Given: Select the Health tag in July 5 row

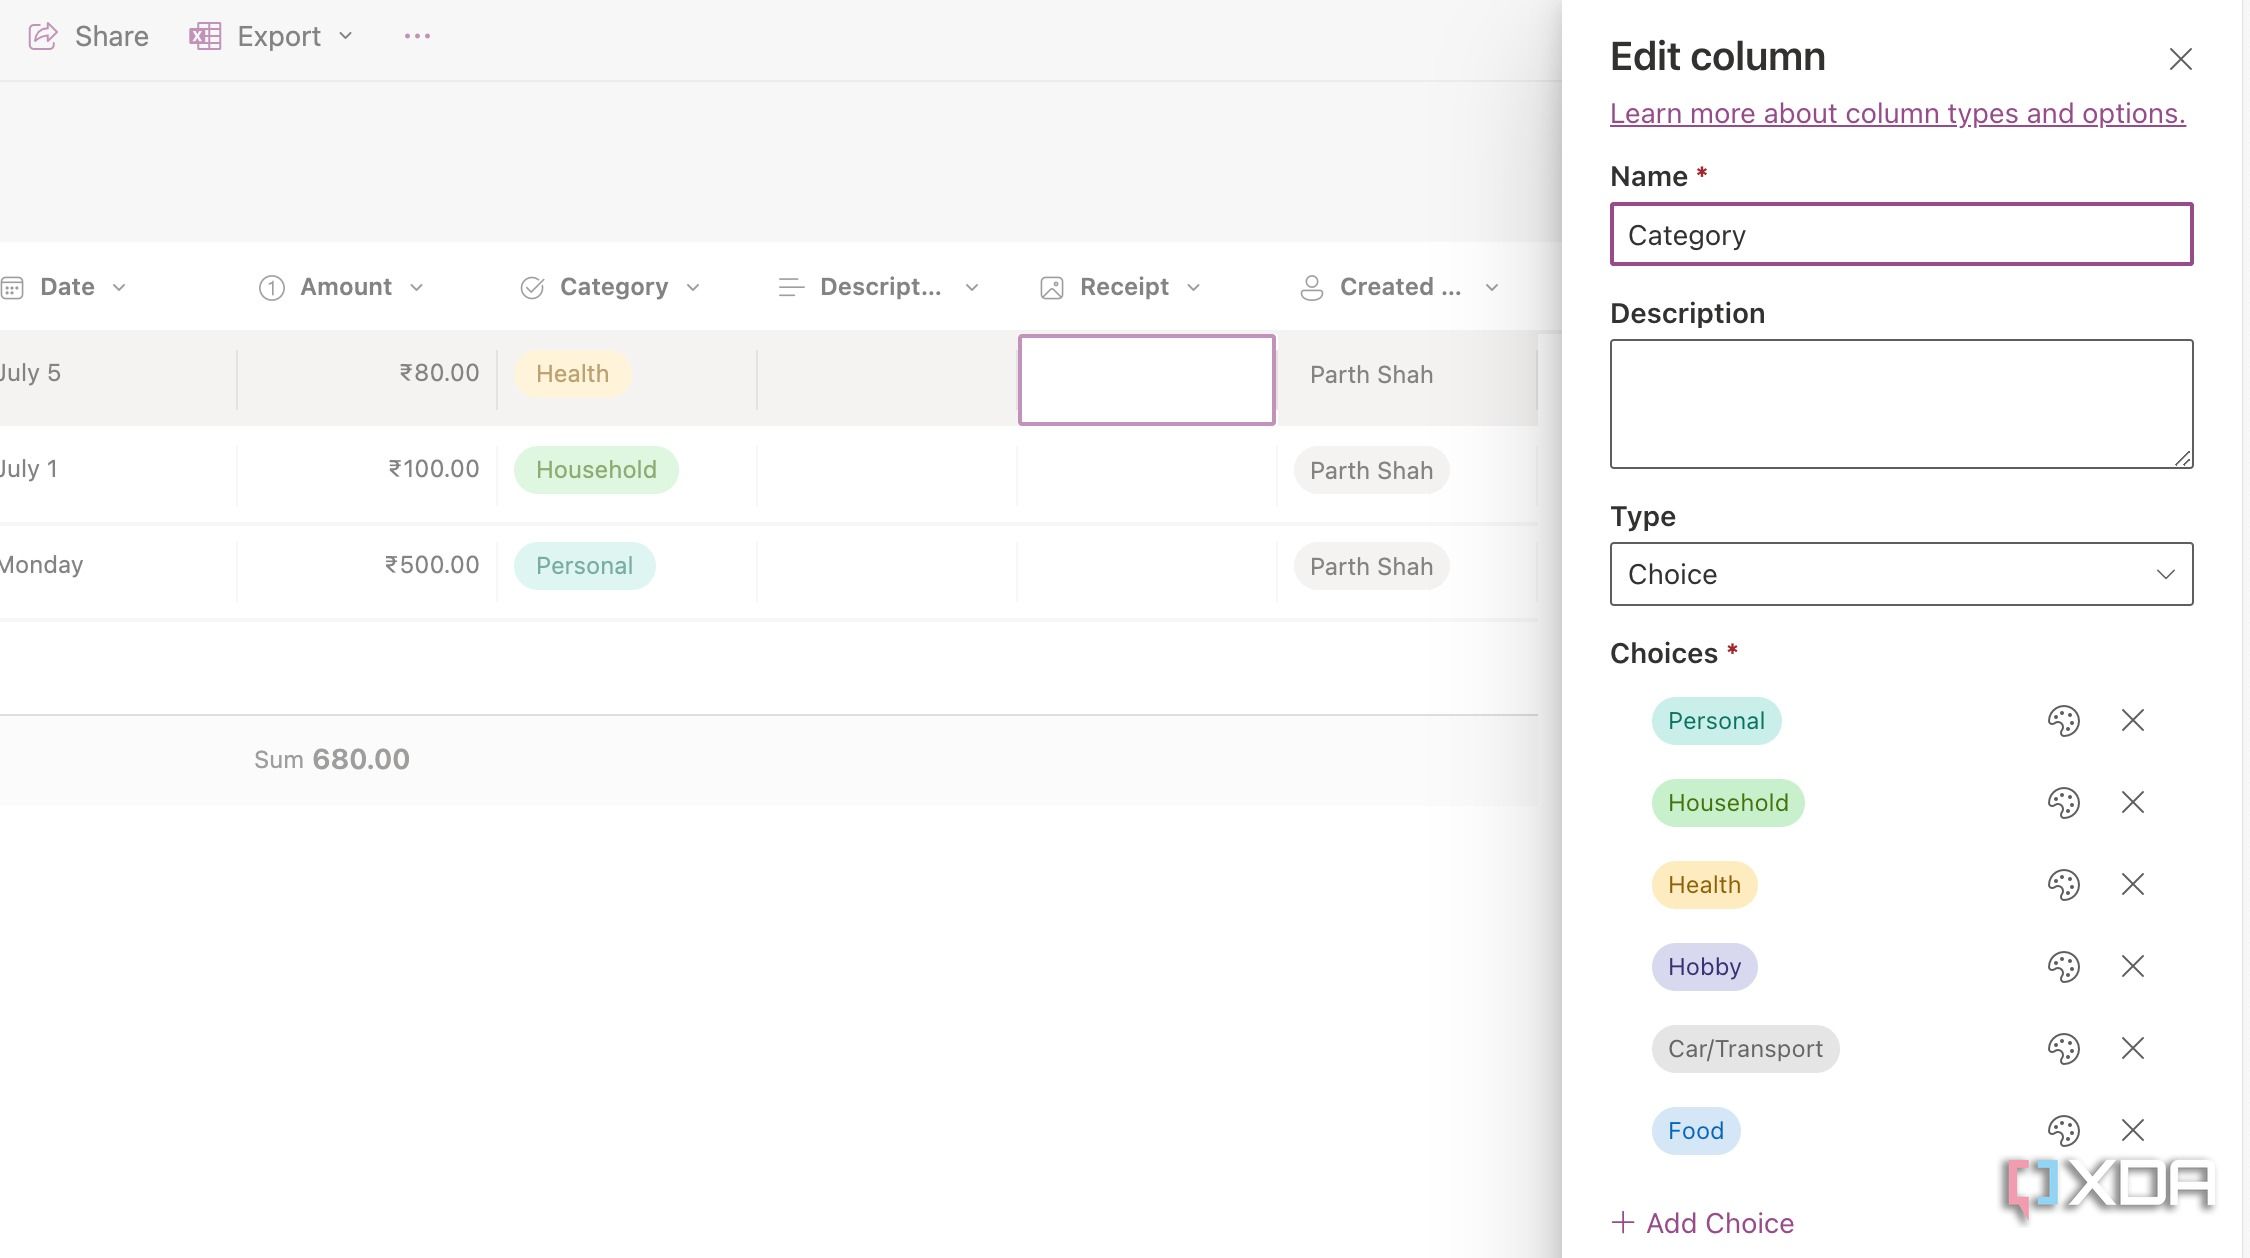Looking at the screenshot, I should 572,374.
